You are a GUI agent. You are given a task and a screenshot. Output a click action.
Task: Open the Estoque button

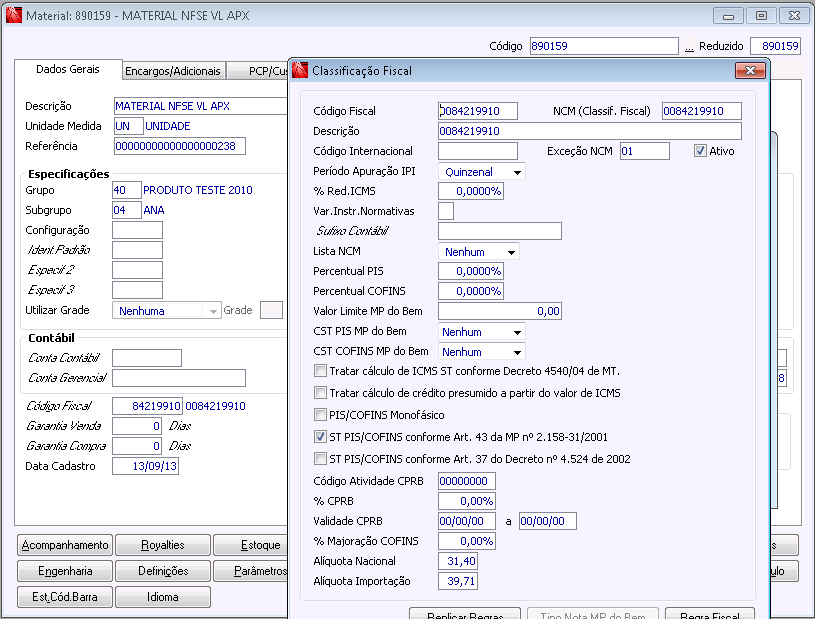[251, 545]
